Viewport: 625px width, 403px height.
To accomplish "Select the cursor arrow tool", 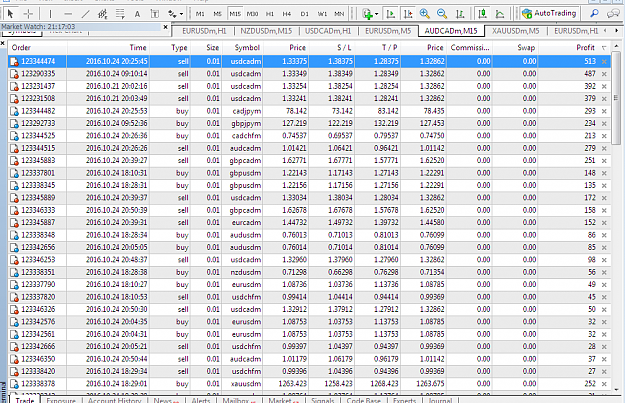I will pyautogui.click(x=10, y=14).
